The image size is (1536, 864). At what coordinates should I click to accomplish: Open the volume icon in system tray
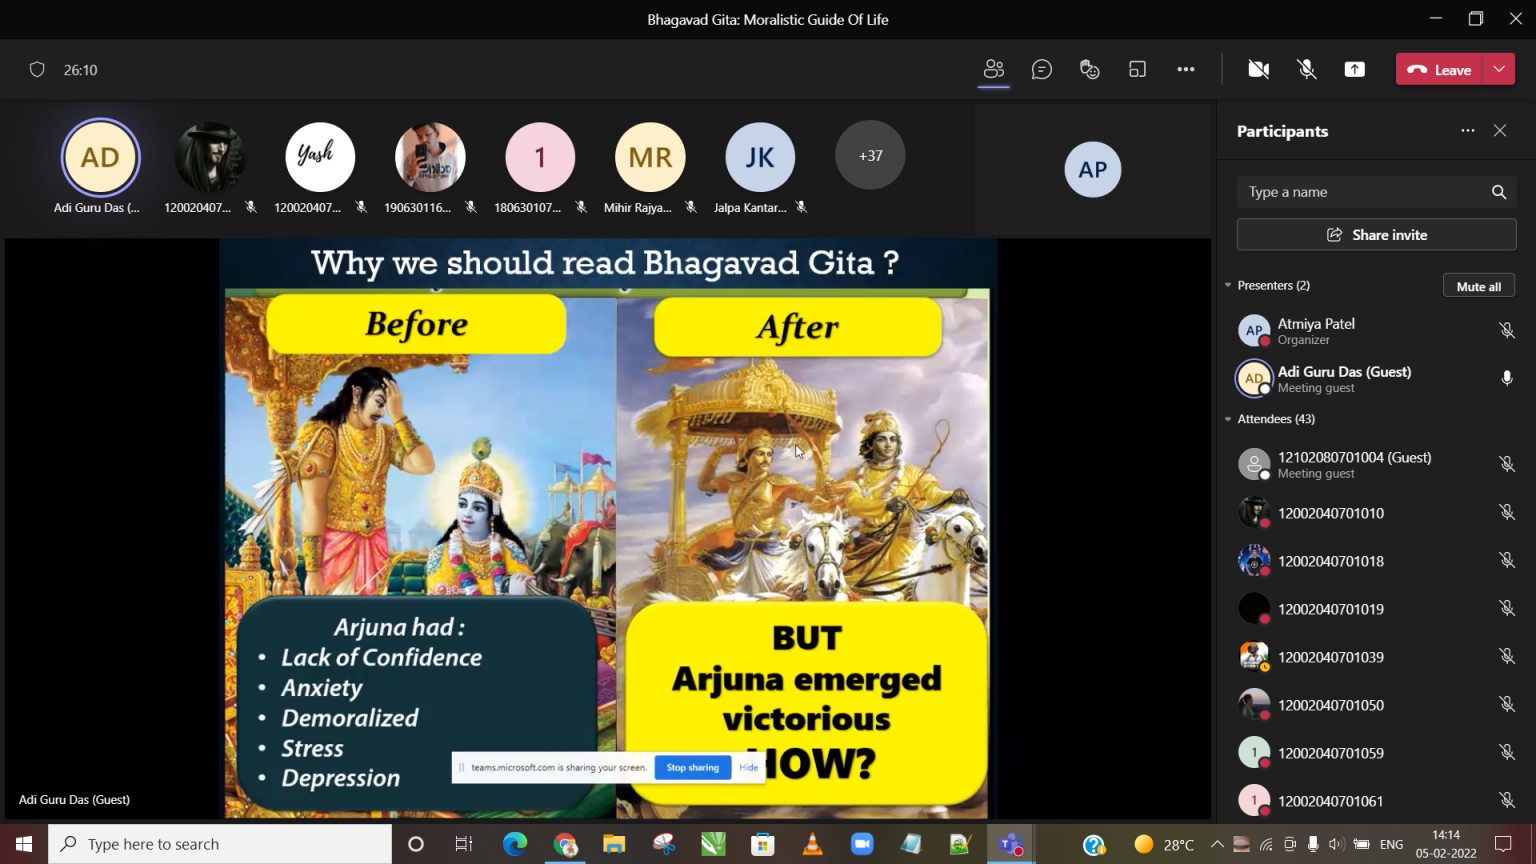(x=1336, y=844)
